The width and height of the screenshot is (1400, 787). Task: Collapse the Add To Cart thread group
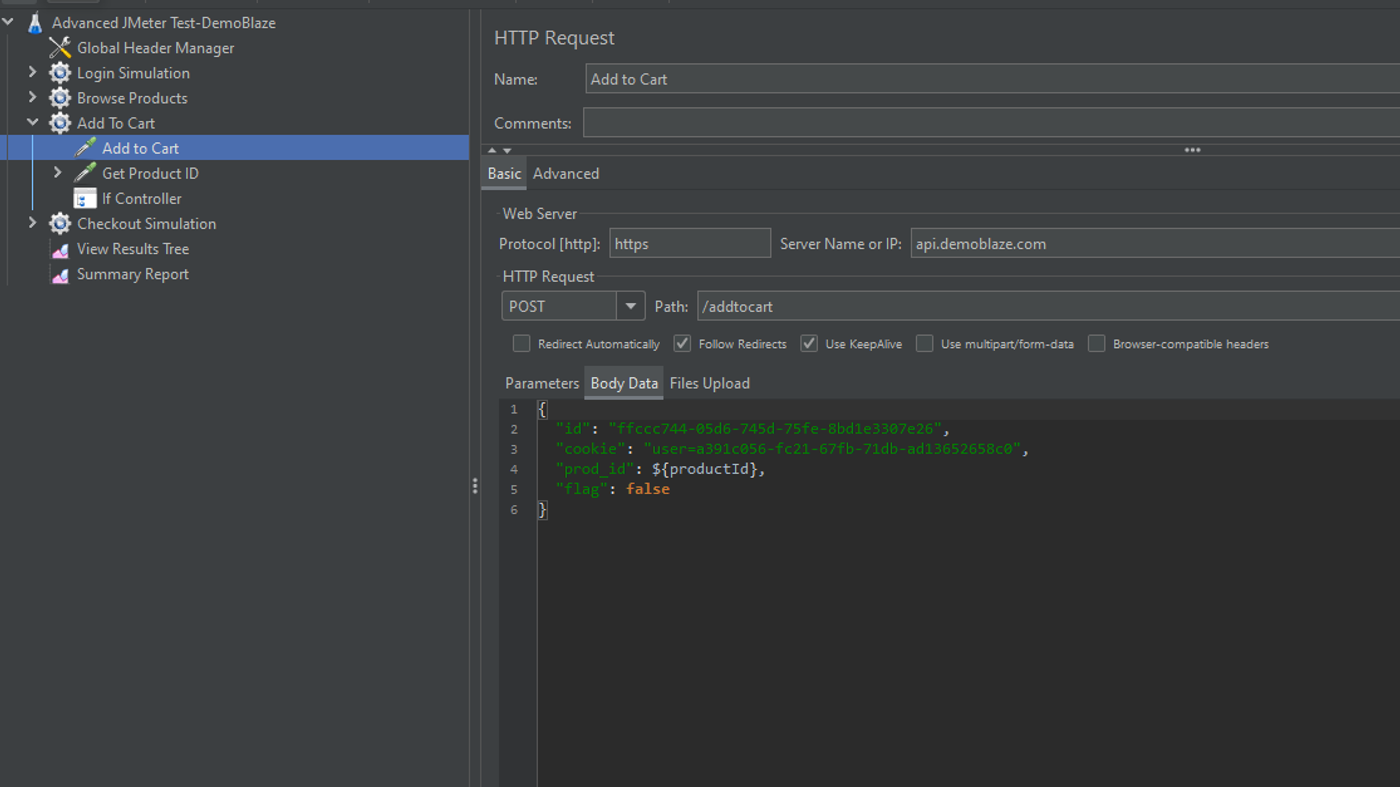tap(32, 122)
